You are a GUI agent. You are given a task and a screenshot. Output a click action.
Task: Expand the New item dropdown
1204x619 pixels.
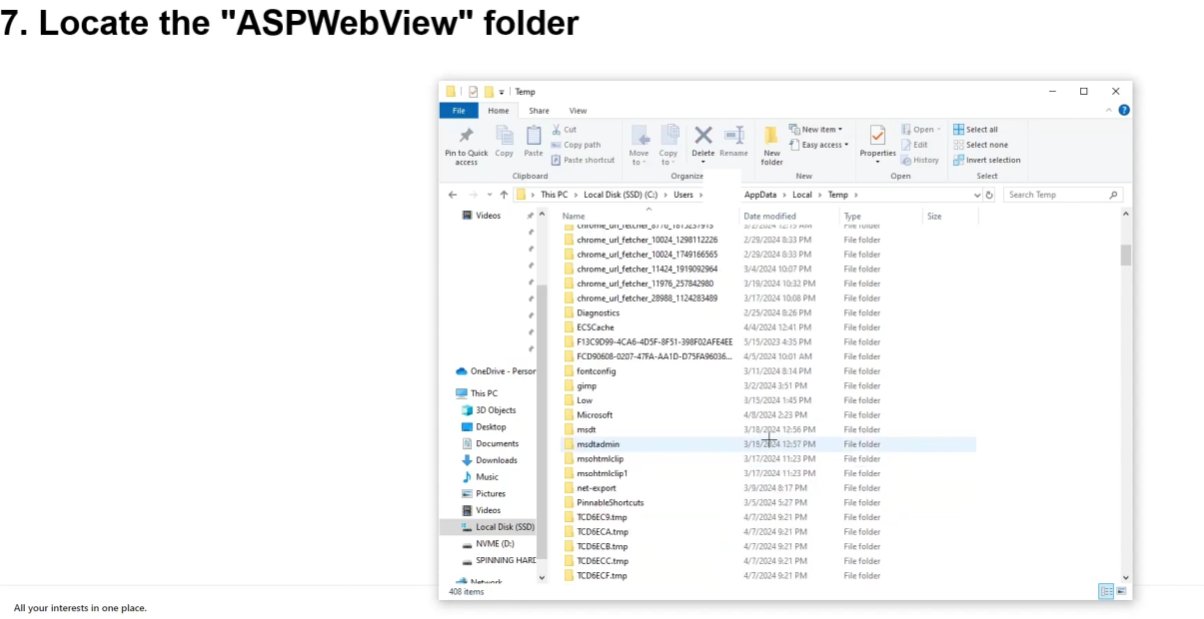(817, 128)
